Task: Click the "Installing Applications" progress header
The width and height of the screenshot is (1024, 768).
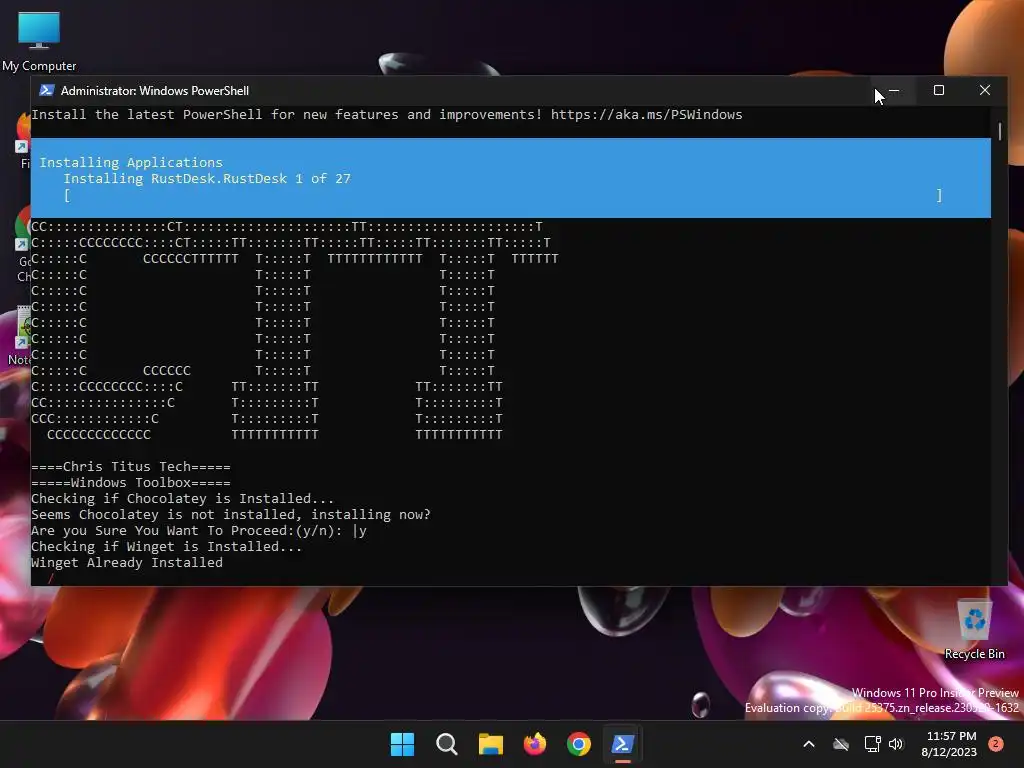Action: point(131,162)
